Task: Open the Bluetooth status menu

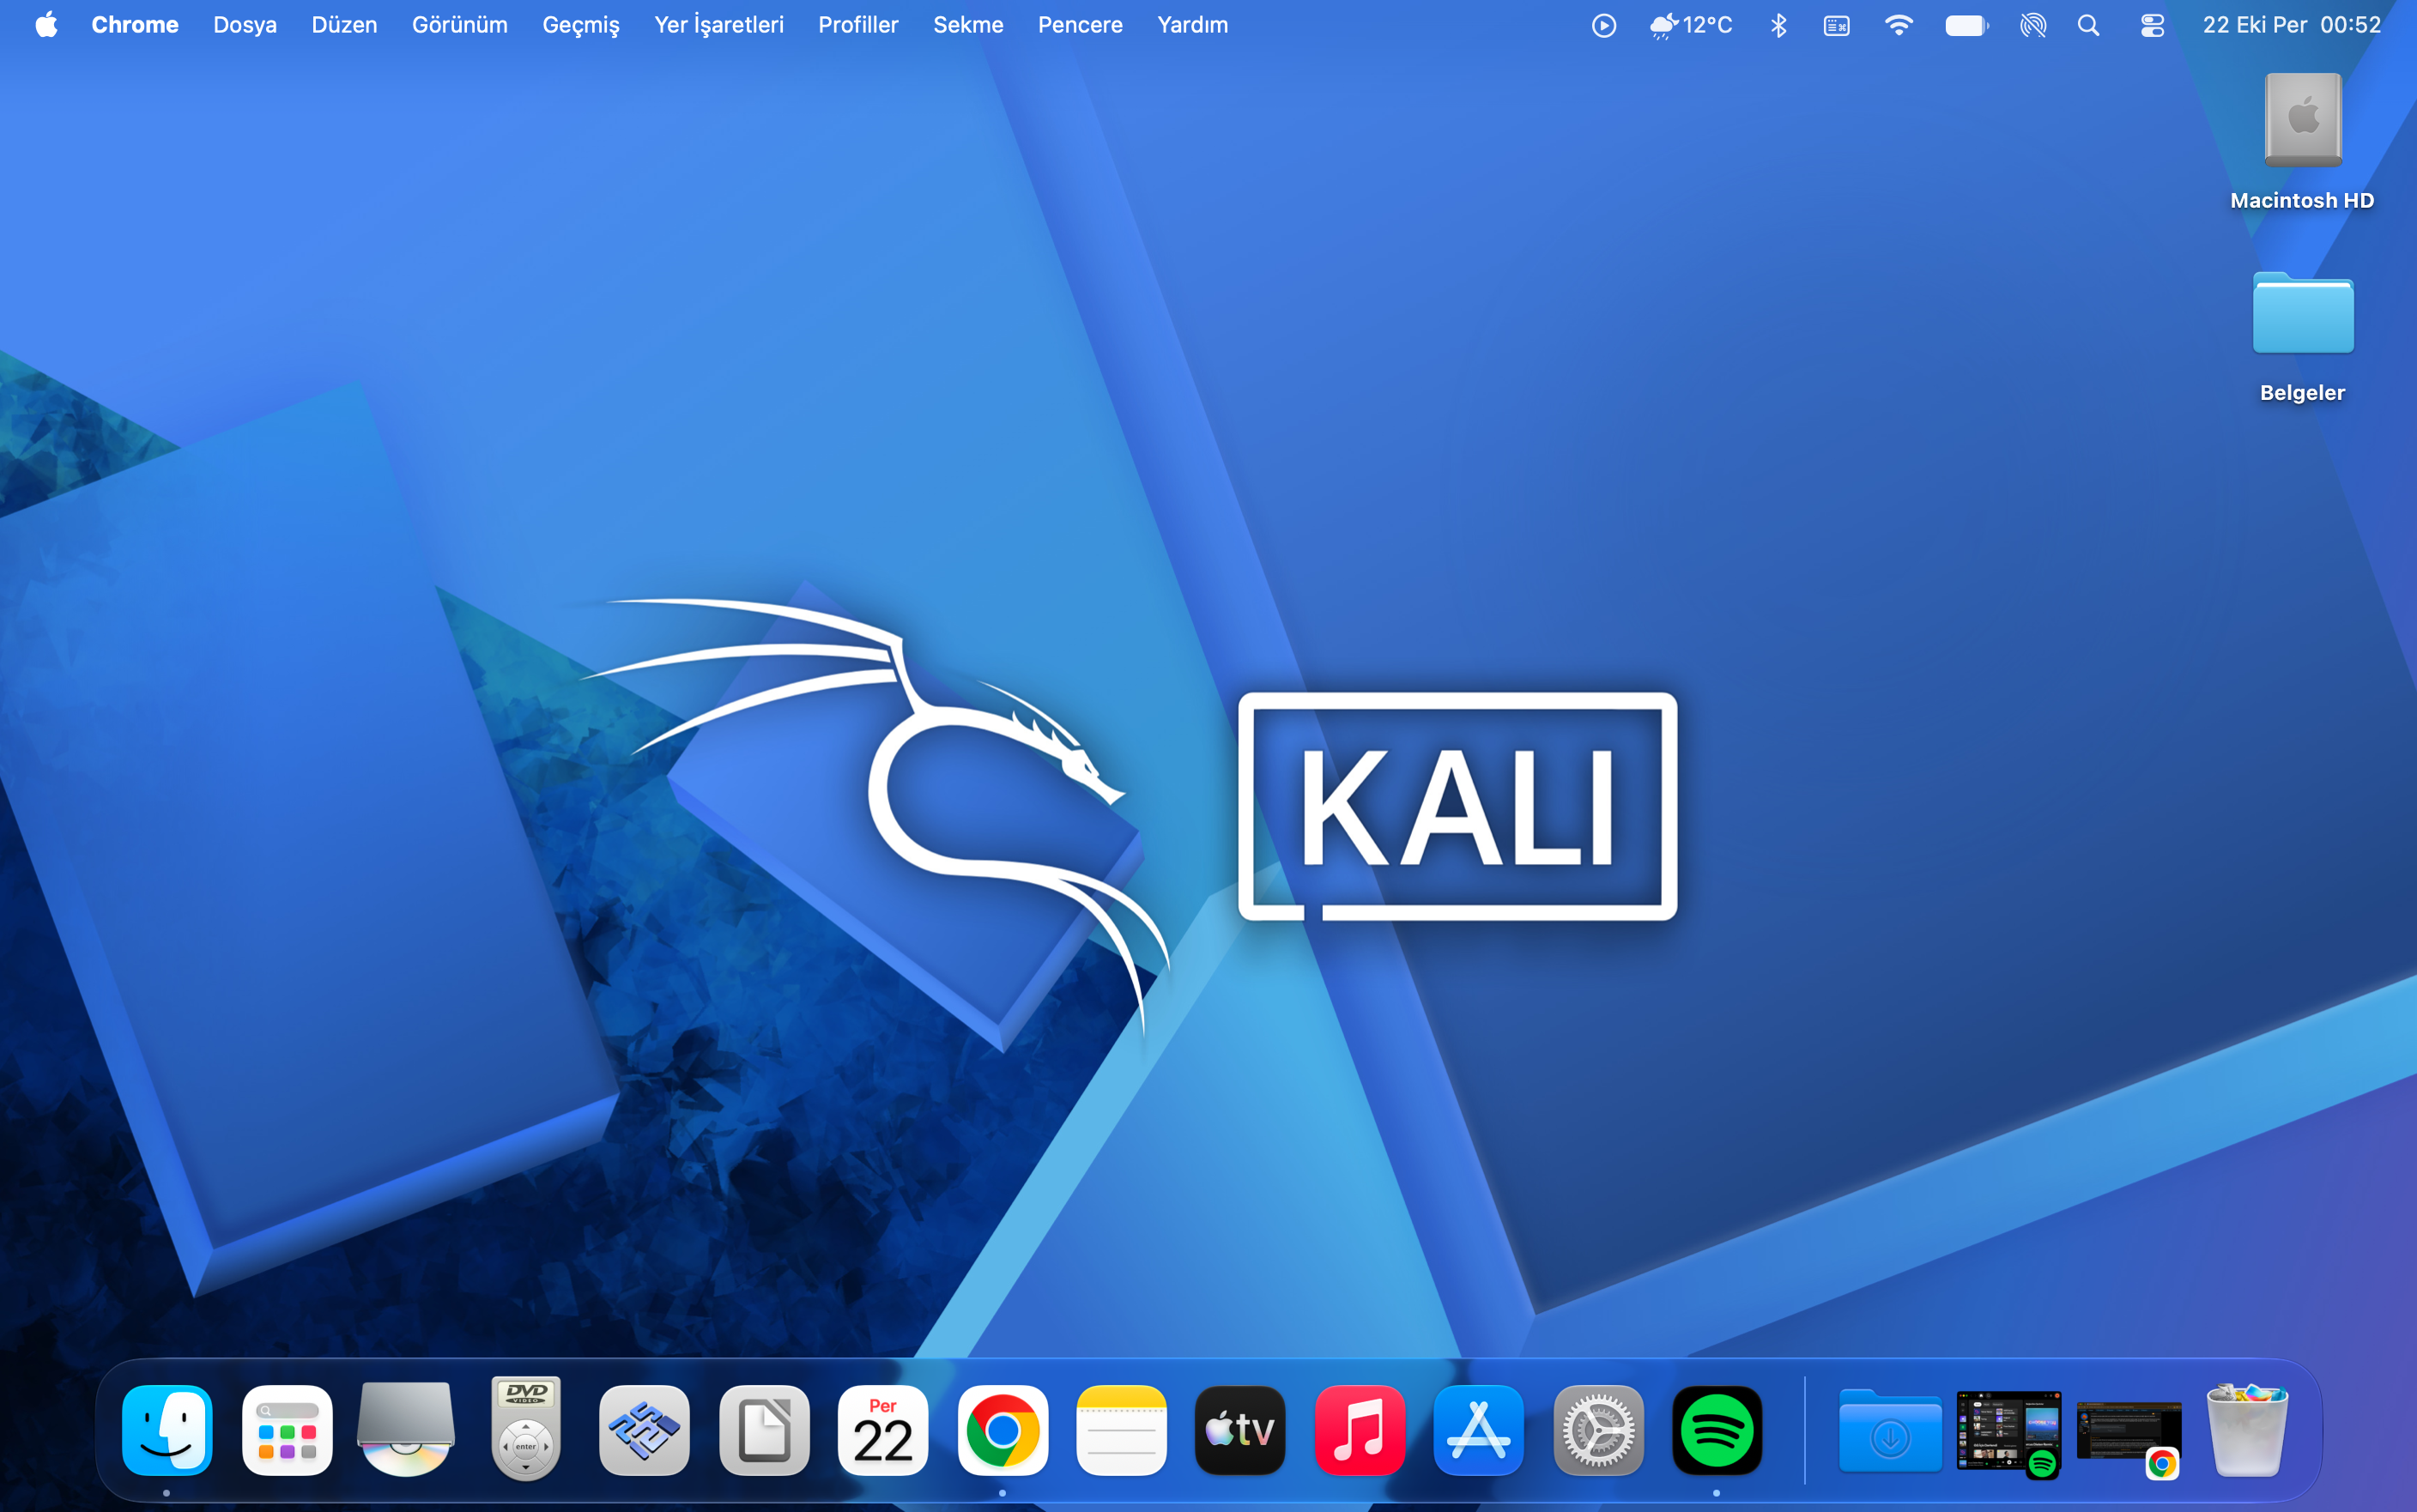Action: (x=1778, y=25)
